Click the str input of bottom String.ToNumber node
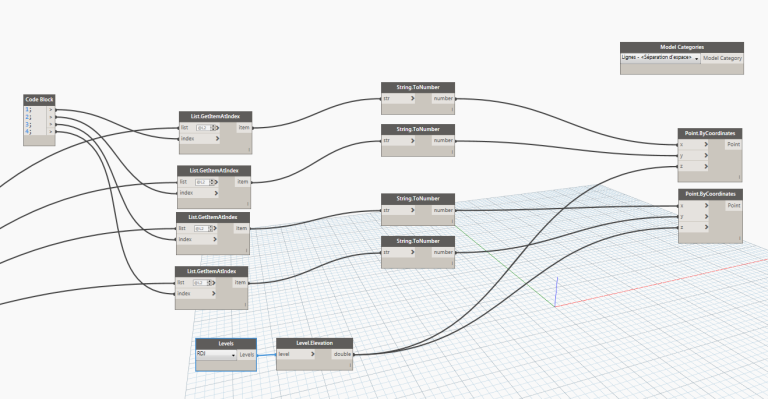Viewport: 768px width, 399px height. point(398,252)
